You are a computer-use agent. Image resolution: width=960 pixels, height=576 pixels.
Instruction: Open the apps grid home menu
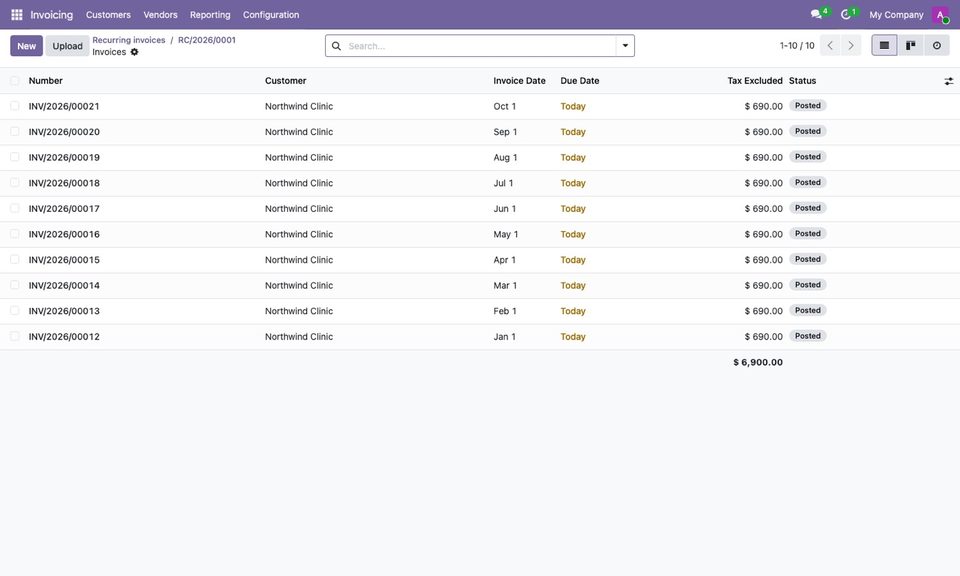pos(17,15)
